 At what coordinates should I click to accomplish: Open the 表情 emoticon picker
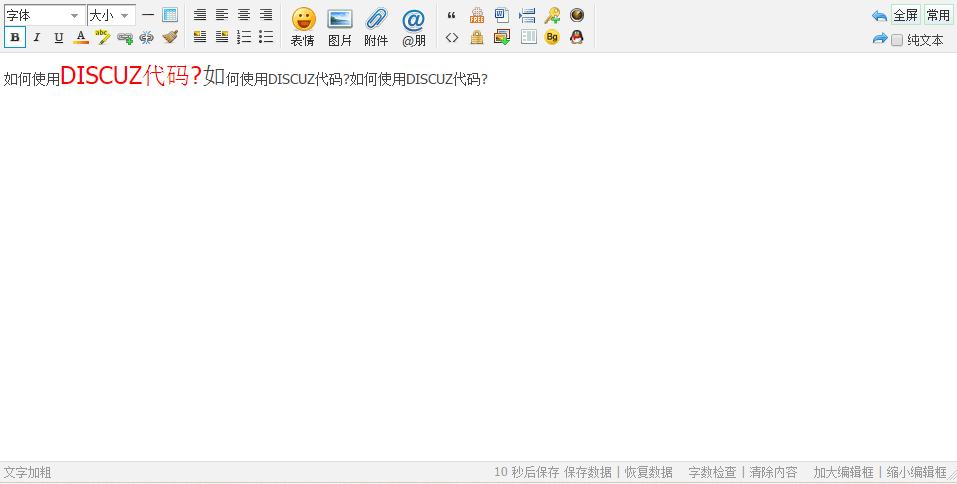303,26
